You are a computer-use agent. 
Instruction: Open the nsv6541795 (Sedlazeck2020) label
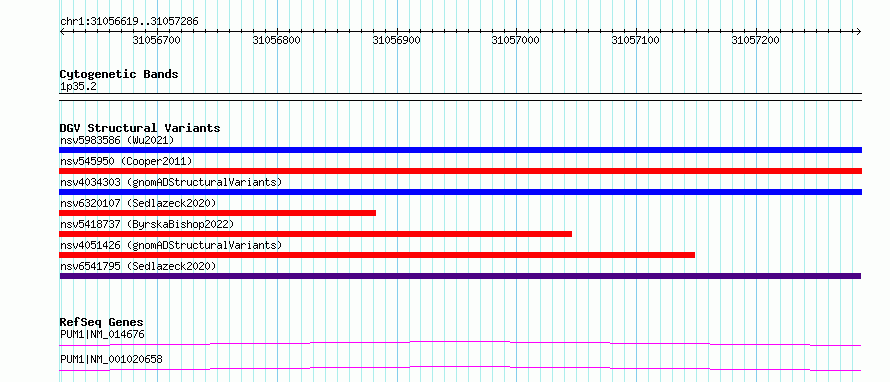click(x=138, y=266)
